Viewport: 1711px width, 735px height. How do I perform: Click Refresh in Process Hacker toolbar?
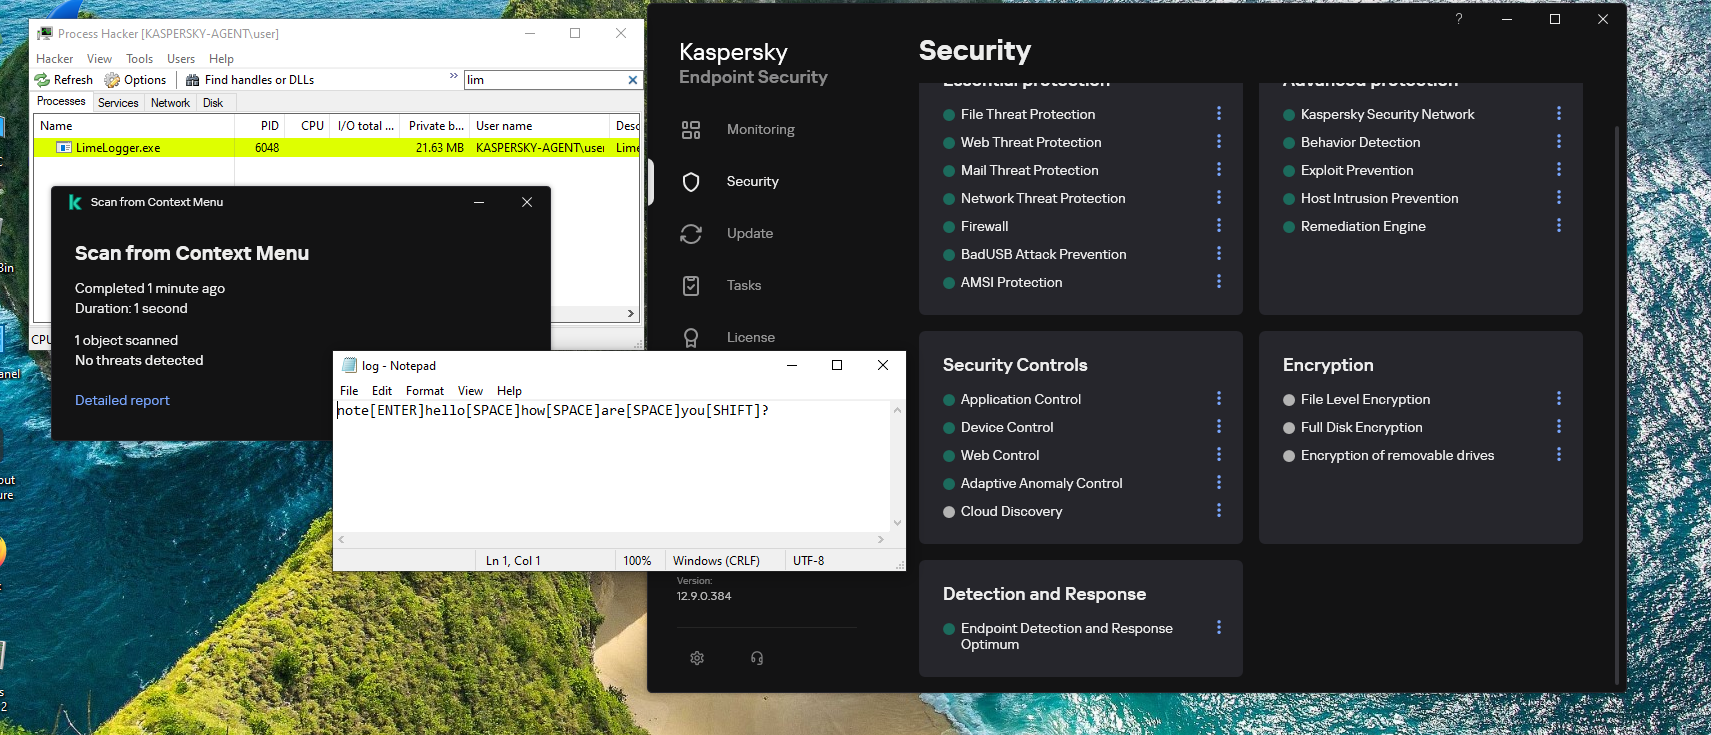(x=64, y=80)
